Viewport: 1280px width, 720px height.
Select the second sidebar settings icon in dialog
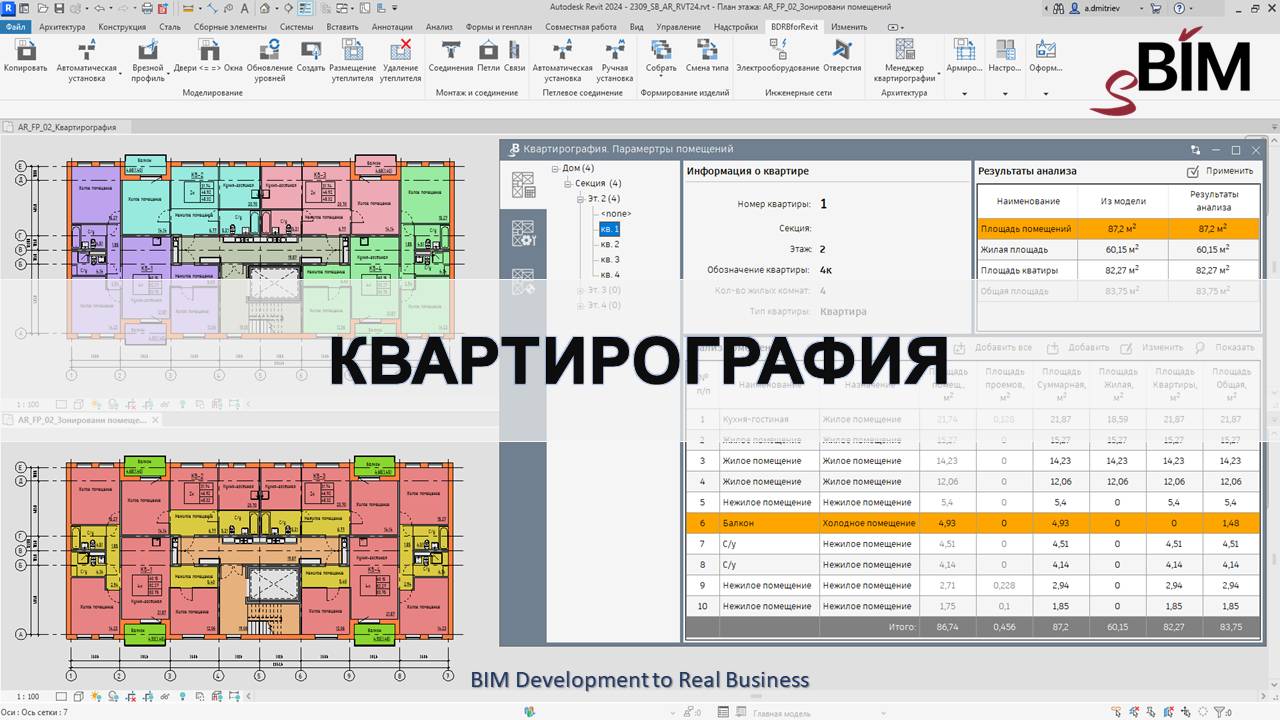click(523, 234)
